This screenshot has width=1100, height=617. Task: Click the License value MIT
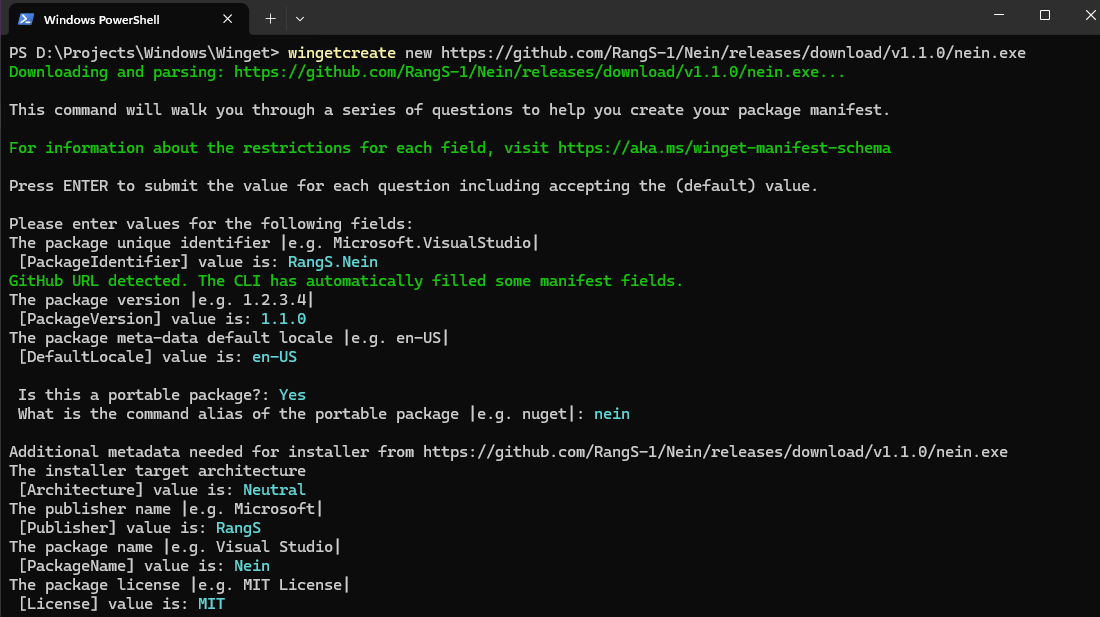[211, 604]
